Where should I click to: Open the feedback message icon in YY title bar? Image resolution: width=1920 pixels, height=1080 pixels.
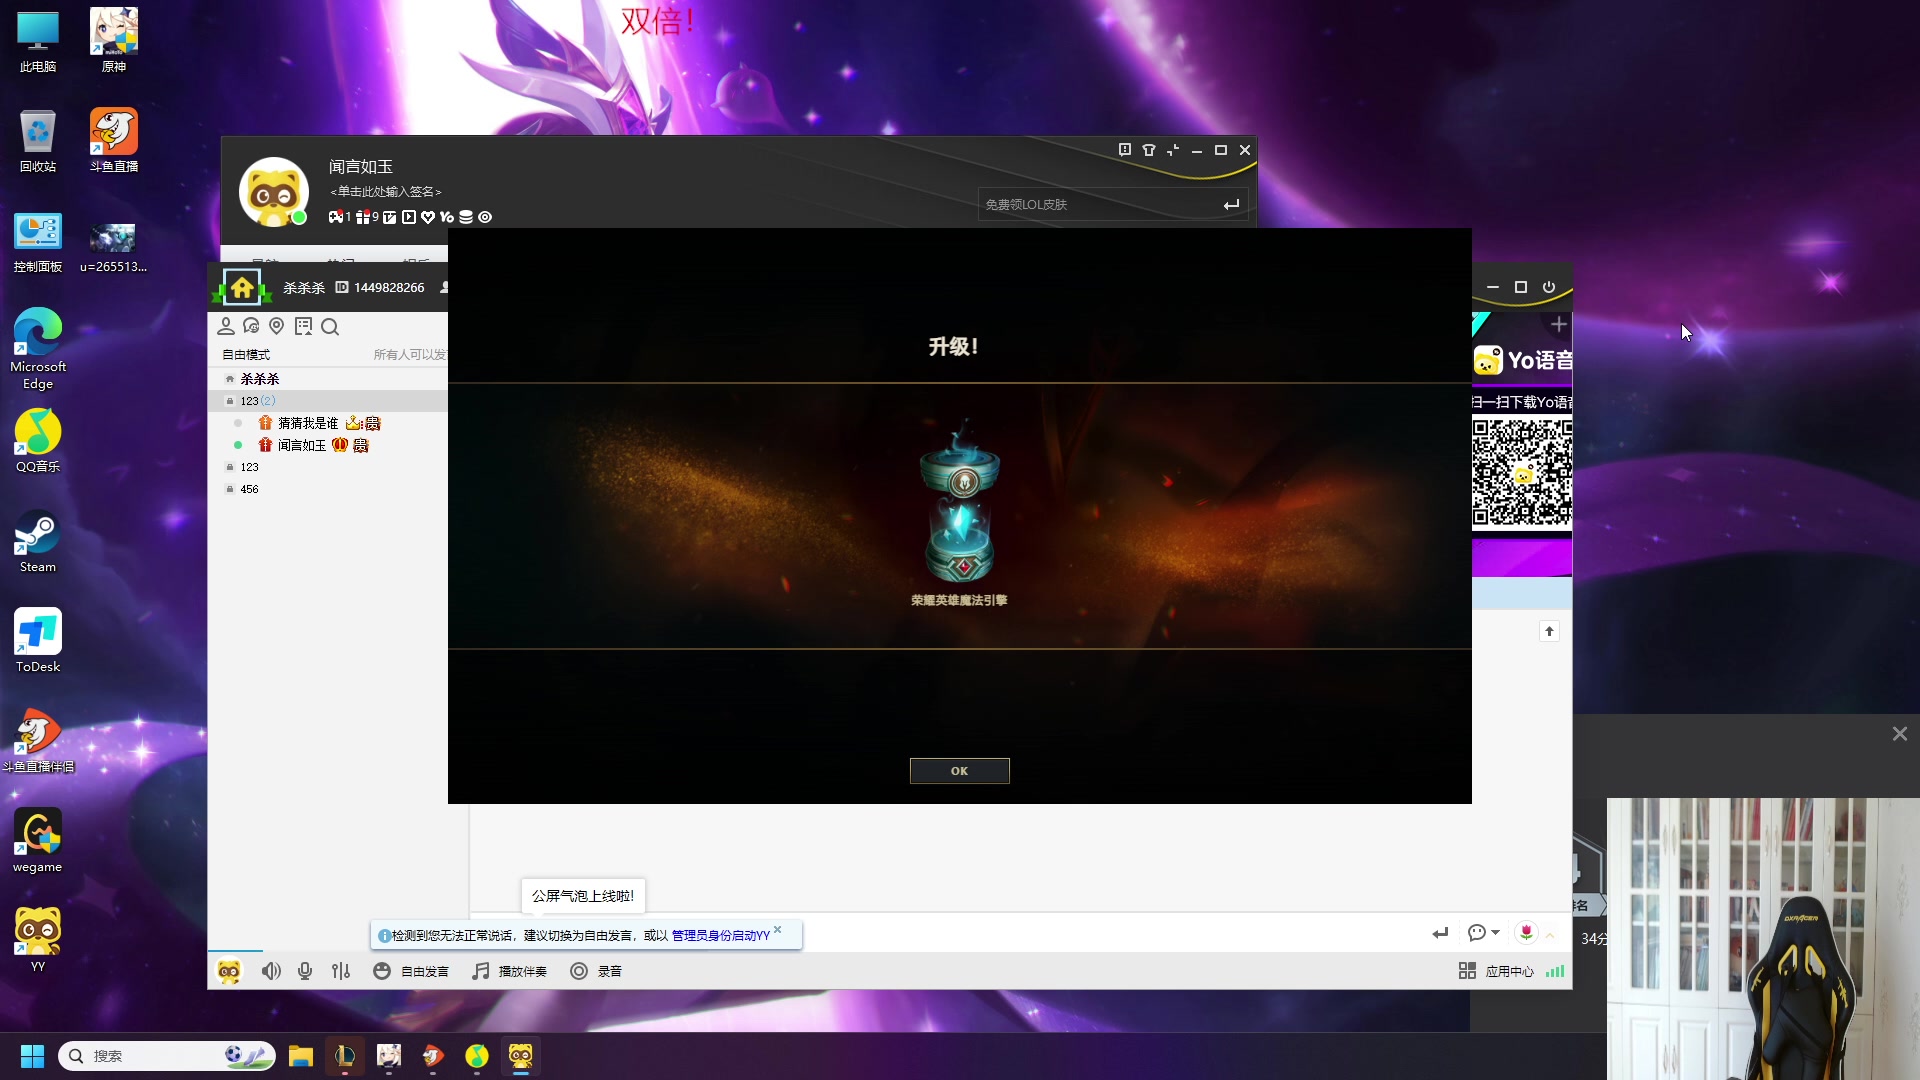[1125, 150]
